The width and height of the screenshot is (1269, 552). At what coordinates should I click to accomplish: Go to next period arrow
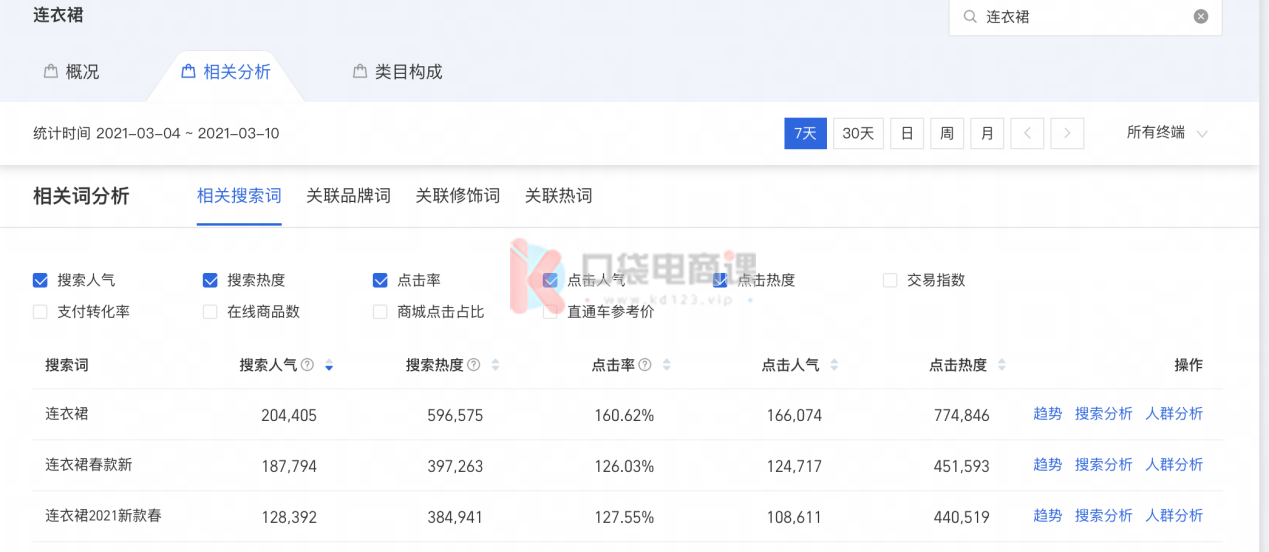point(1067,133)
